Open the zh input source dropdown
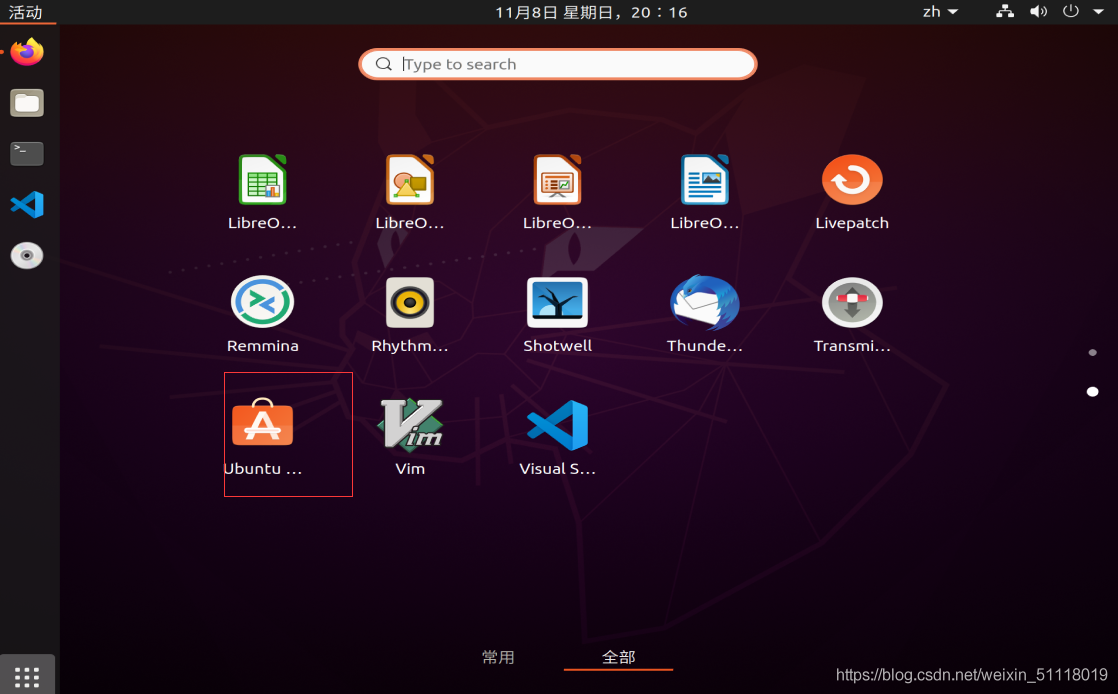The height and width of the screenshot is (694, 1118). click(940, 11)
